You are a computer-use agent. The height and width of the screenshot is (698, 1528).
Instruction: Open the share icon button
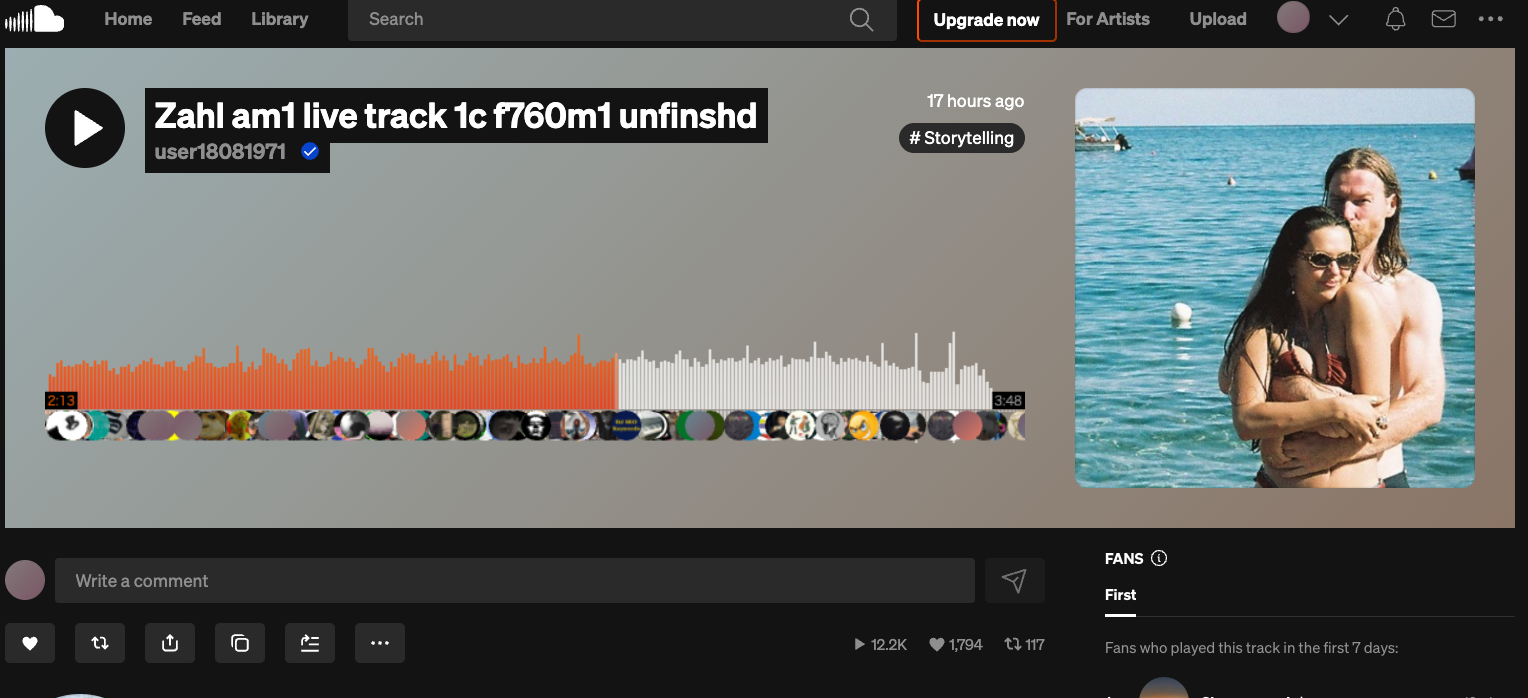click(170, 643)
